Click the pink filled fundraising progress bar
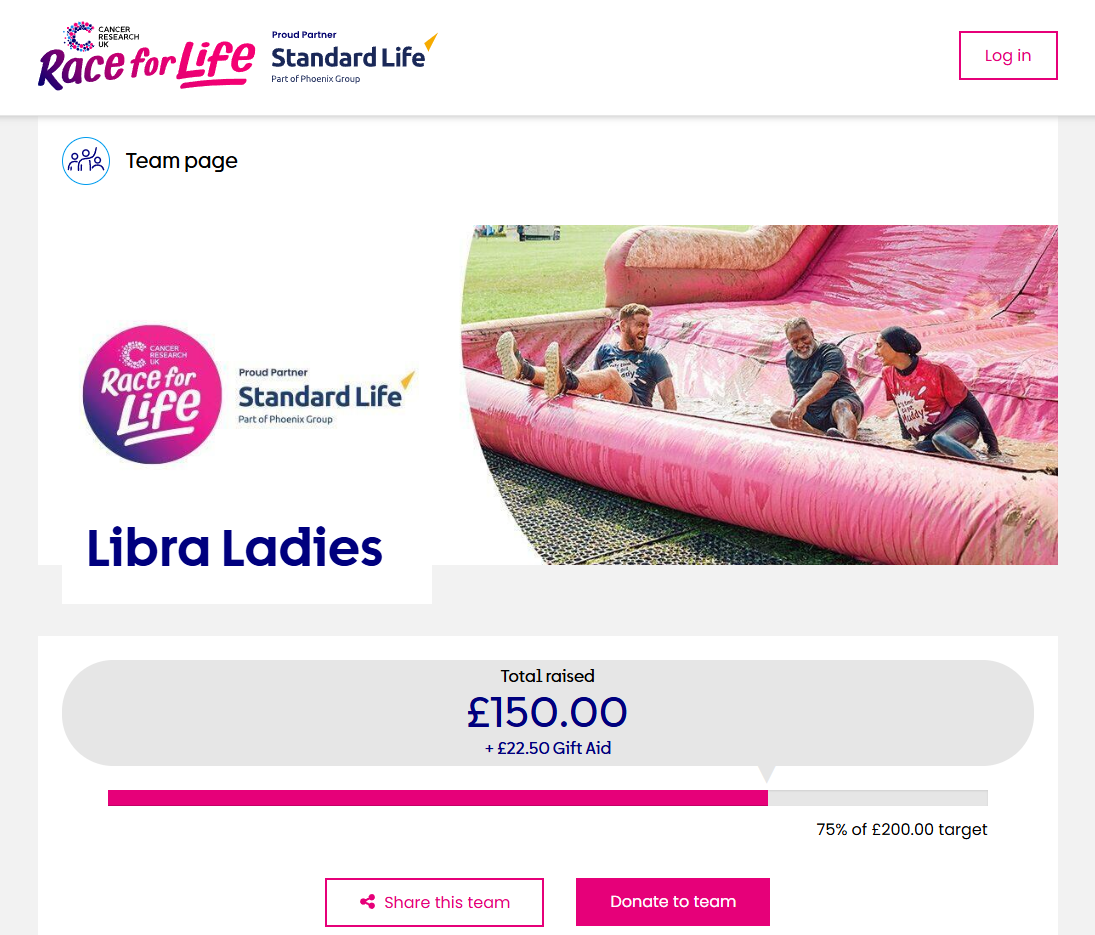 point(438,798)
